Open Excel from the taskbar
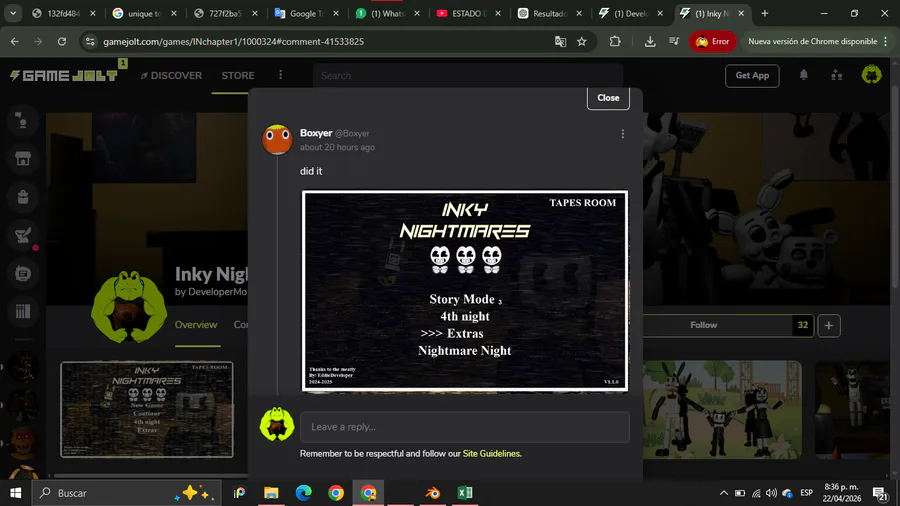Viewport: 900px width, 506px height. [465, 493]
